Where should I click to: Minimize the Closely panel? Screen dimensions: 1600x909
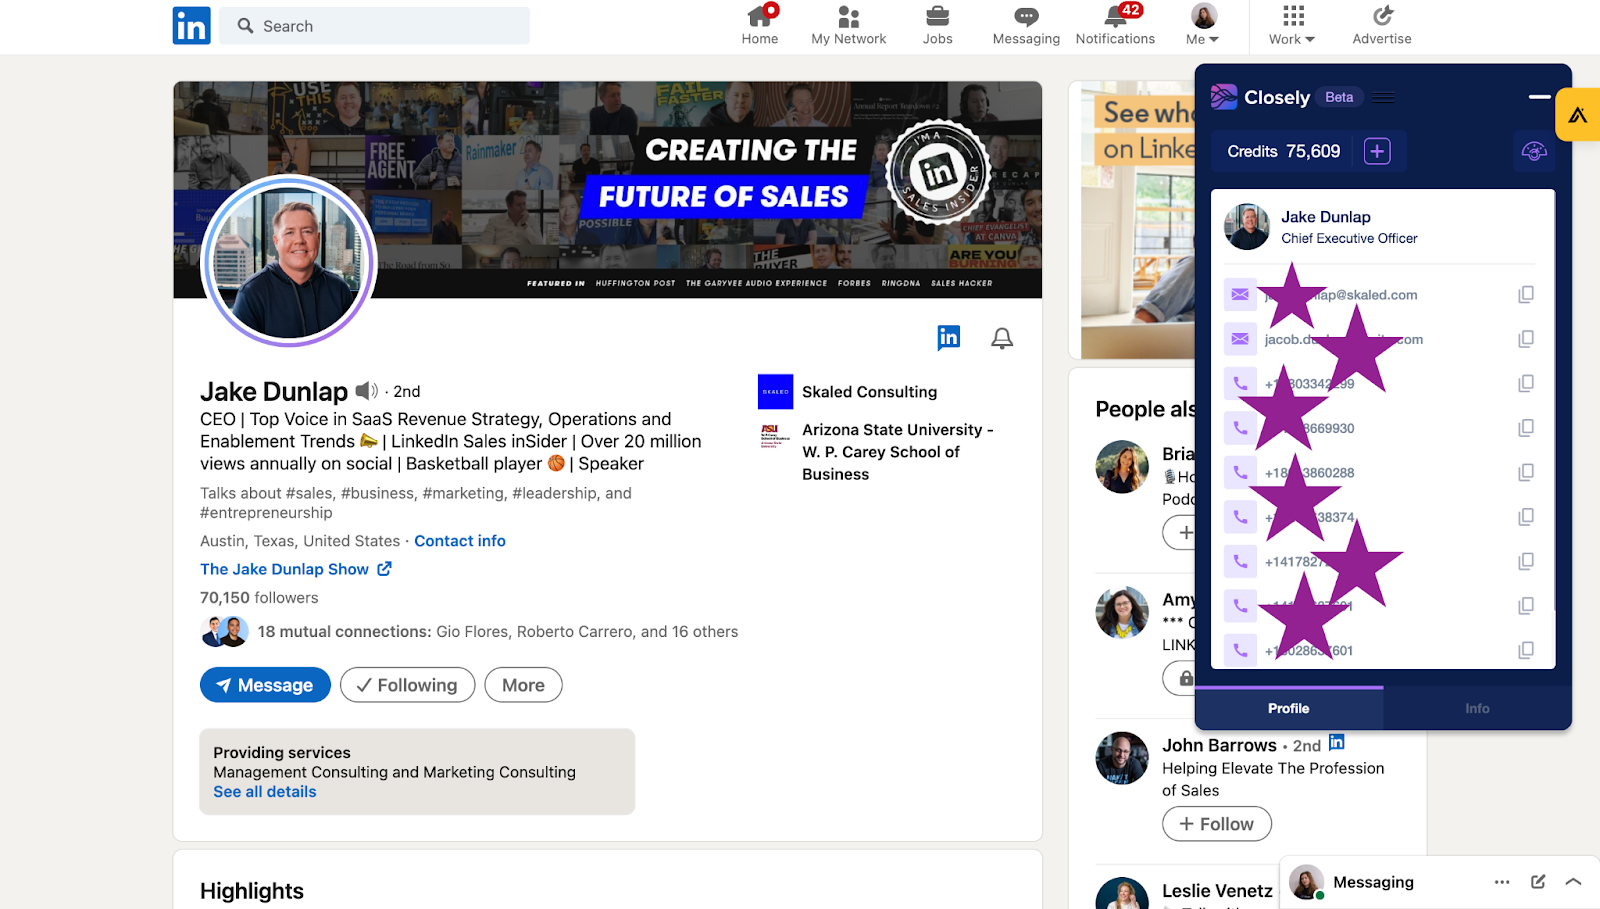1540,97
